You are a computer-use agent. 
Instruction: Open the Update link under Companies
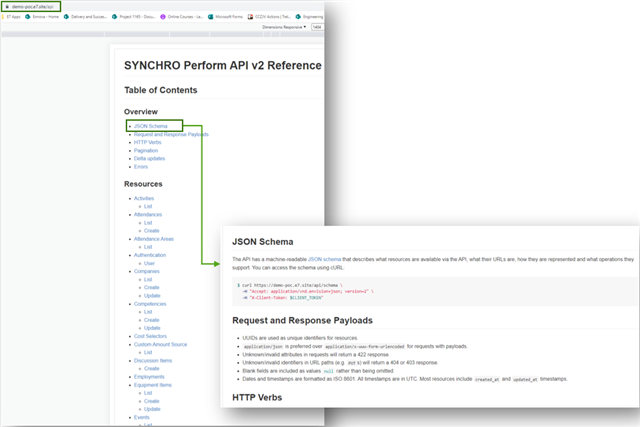coord(152,296)
